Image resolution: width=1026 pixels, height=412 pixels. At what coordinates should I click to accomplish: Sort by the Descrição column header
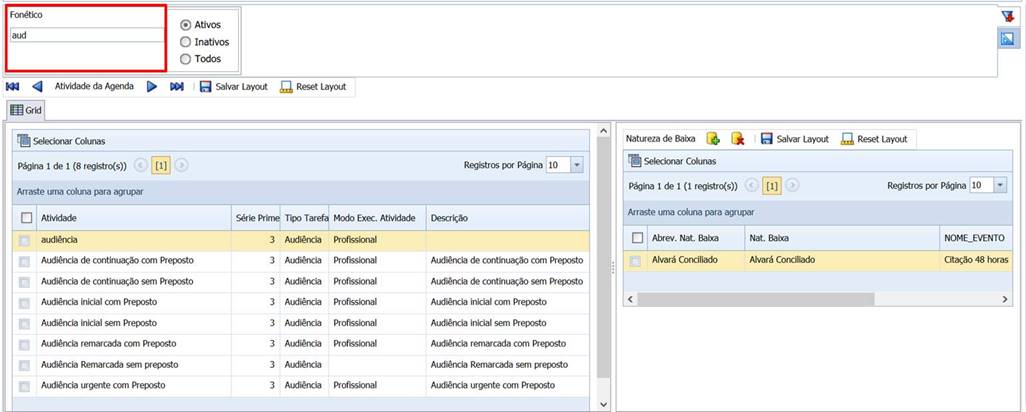tap(508, 218)
